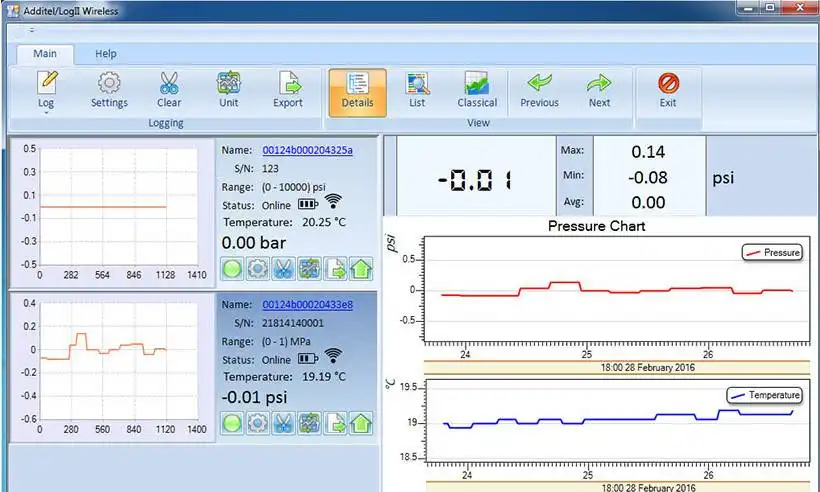Click the first device's mini pressure graph
This screenshot has height=492, width=820.
[108, 207]
